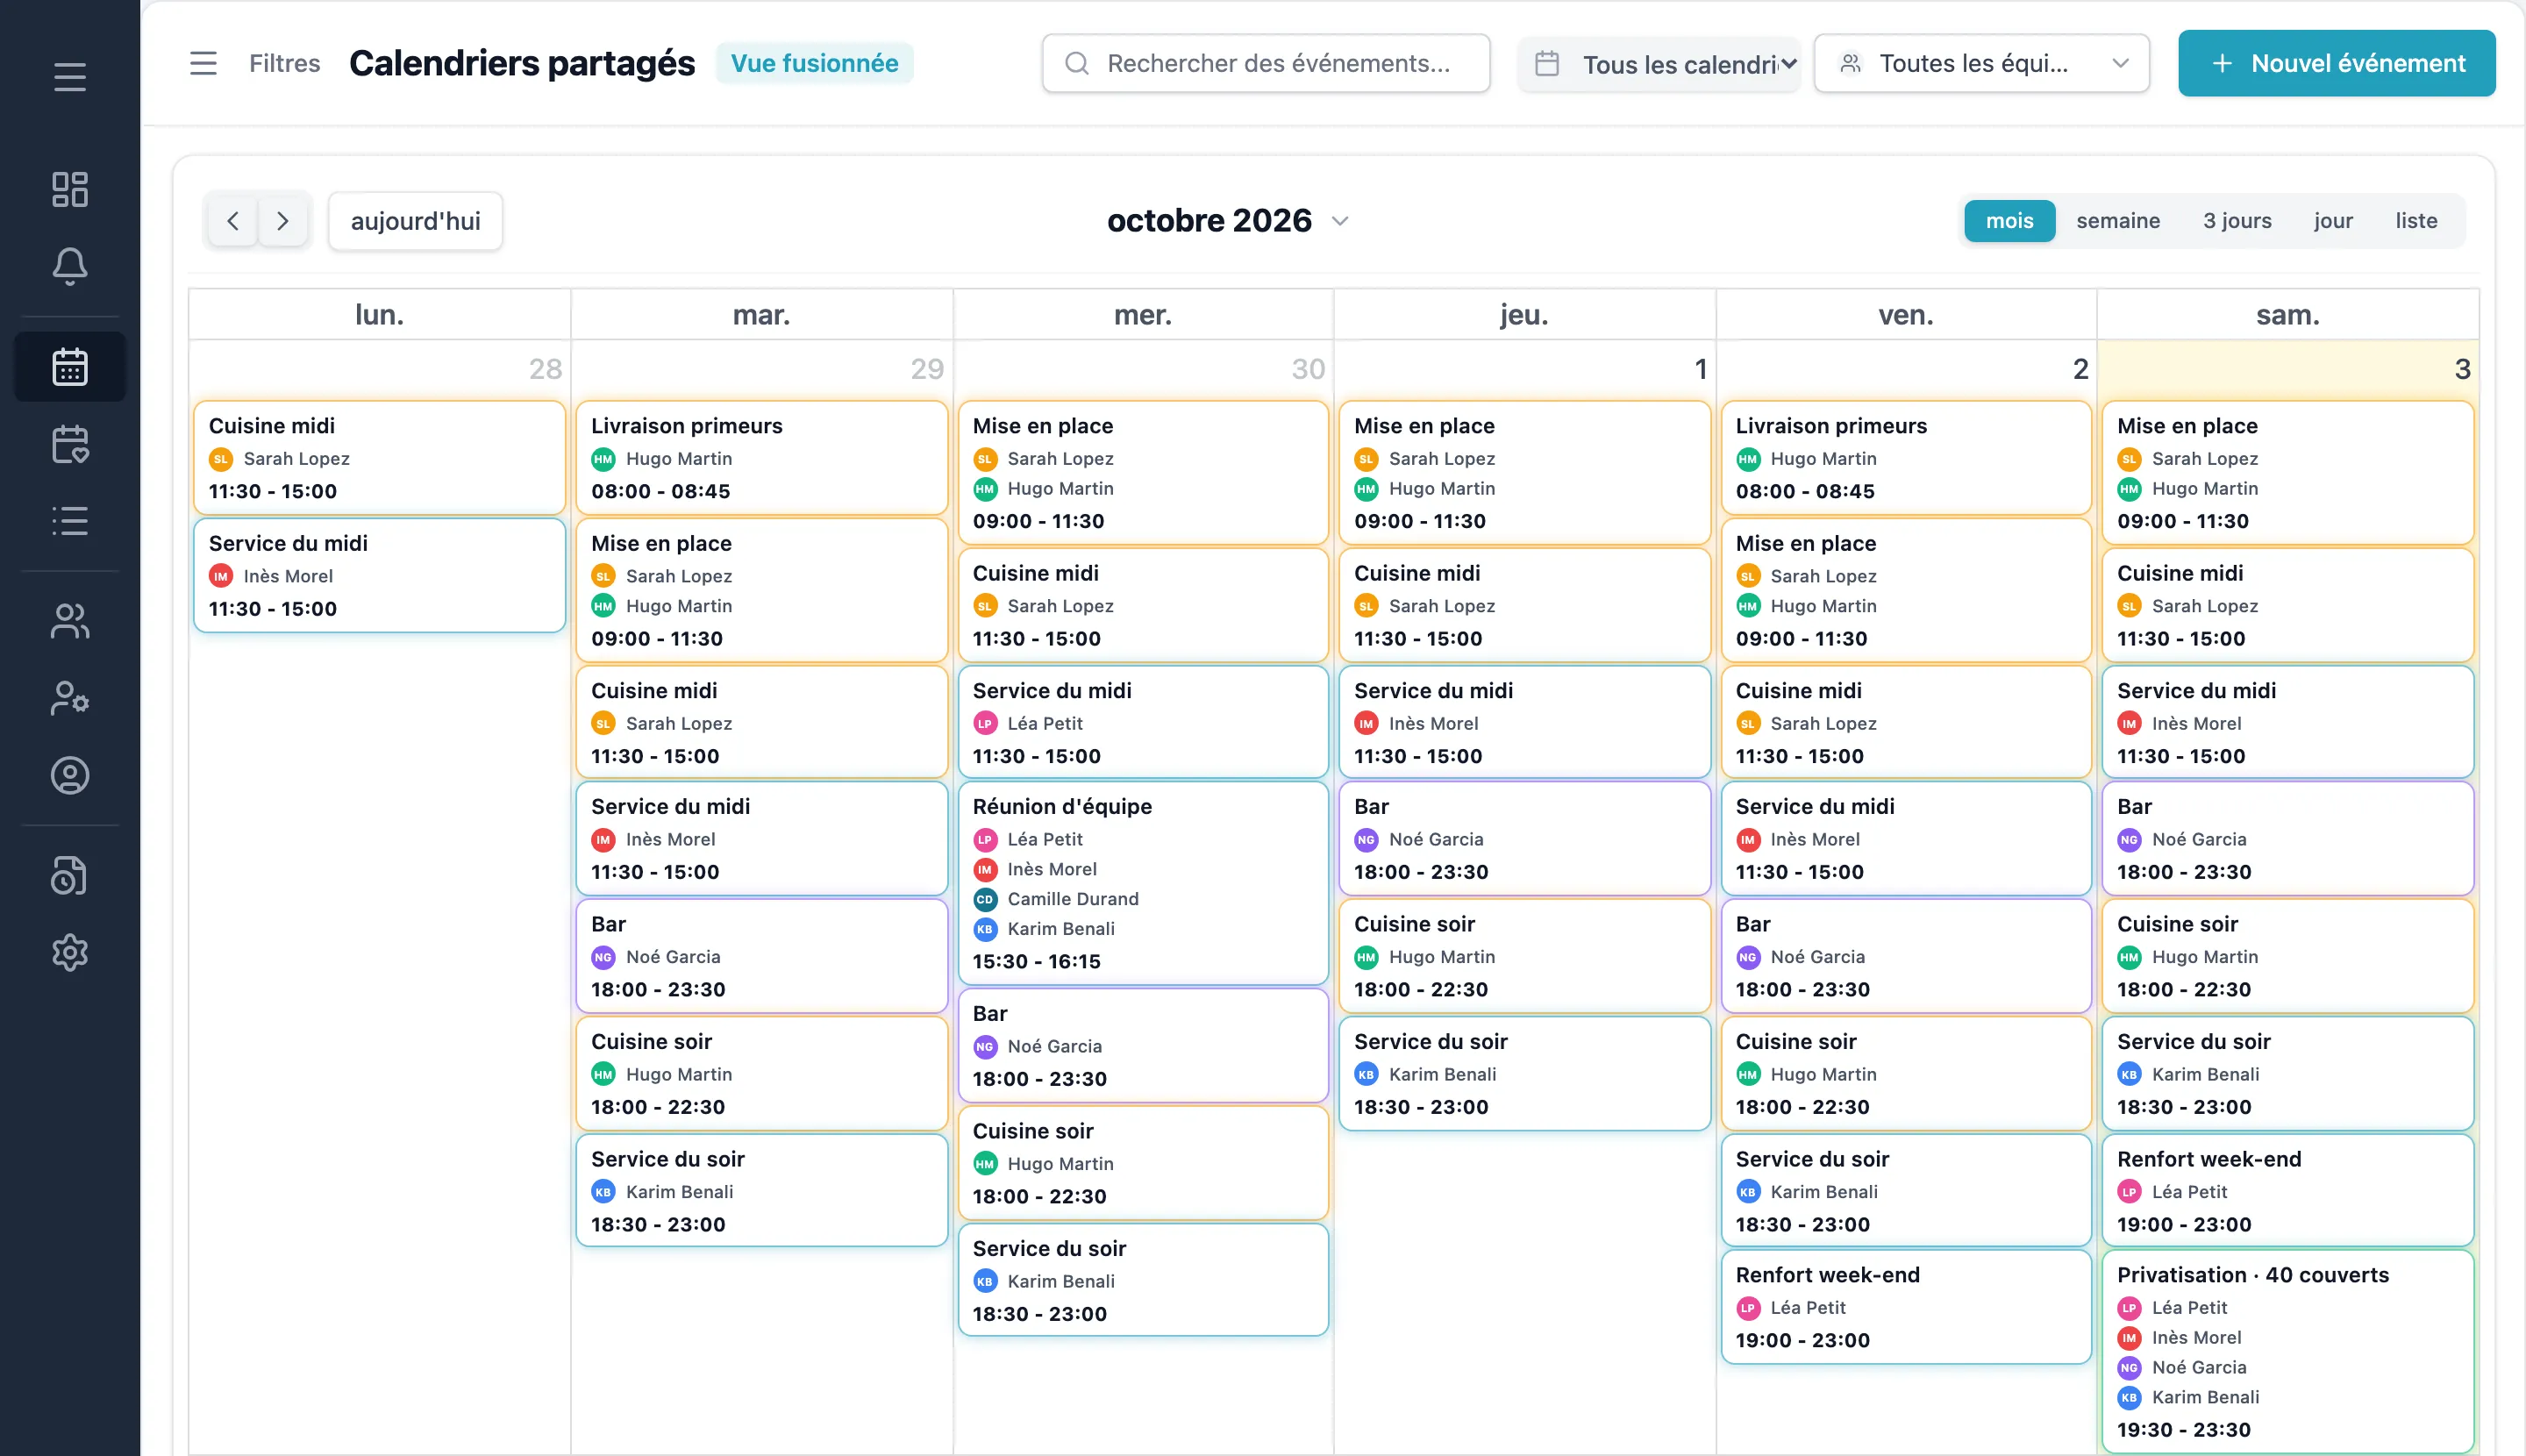Click the Filtres label
The image size is (2526, 1456).
tap(284, 63)
